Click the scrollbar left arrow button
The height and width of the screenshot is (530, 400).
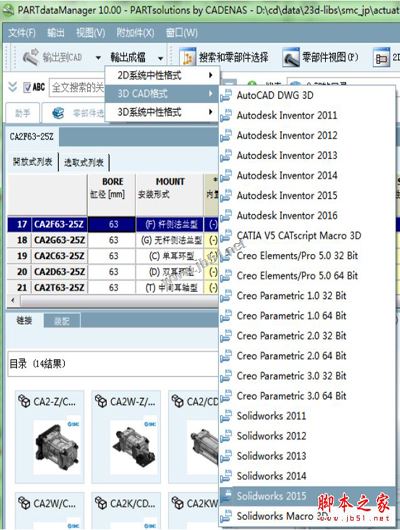pyautogui.click(x=13, y=300)
